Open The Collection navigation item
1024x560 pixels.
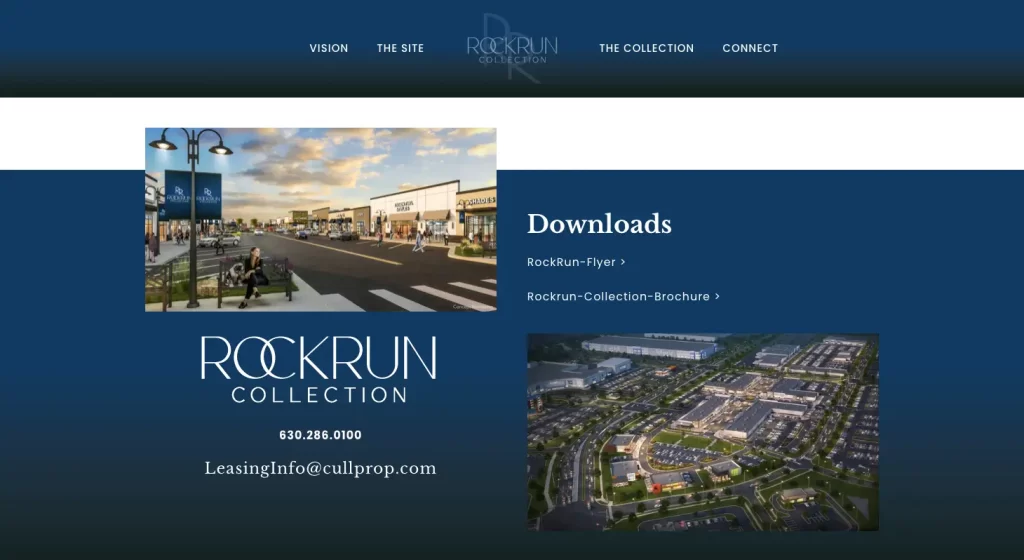coord(646,48)
